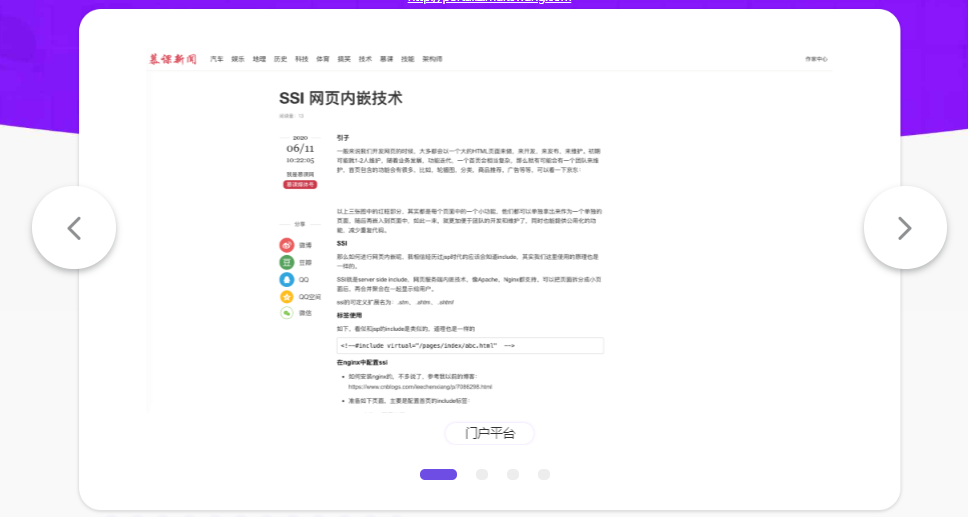Click the 门户平台 label button
968x517 pixels.
(x=490, y=433)
